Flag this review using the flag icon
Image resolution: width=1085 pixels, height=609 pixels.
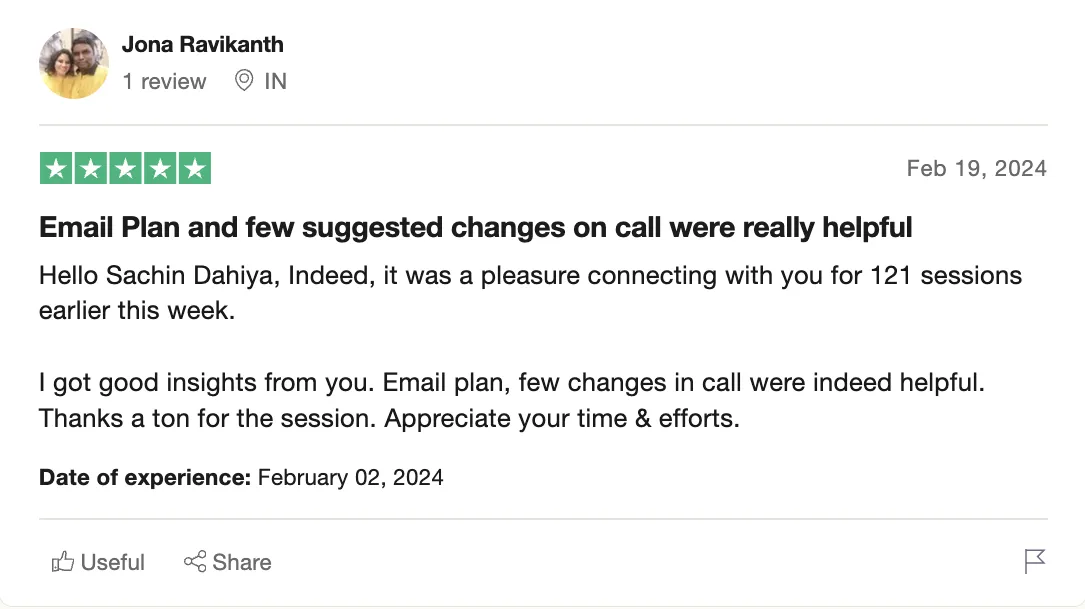pos(1035,562)
